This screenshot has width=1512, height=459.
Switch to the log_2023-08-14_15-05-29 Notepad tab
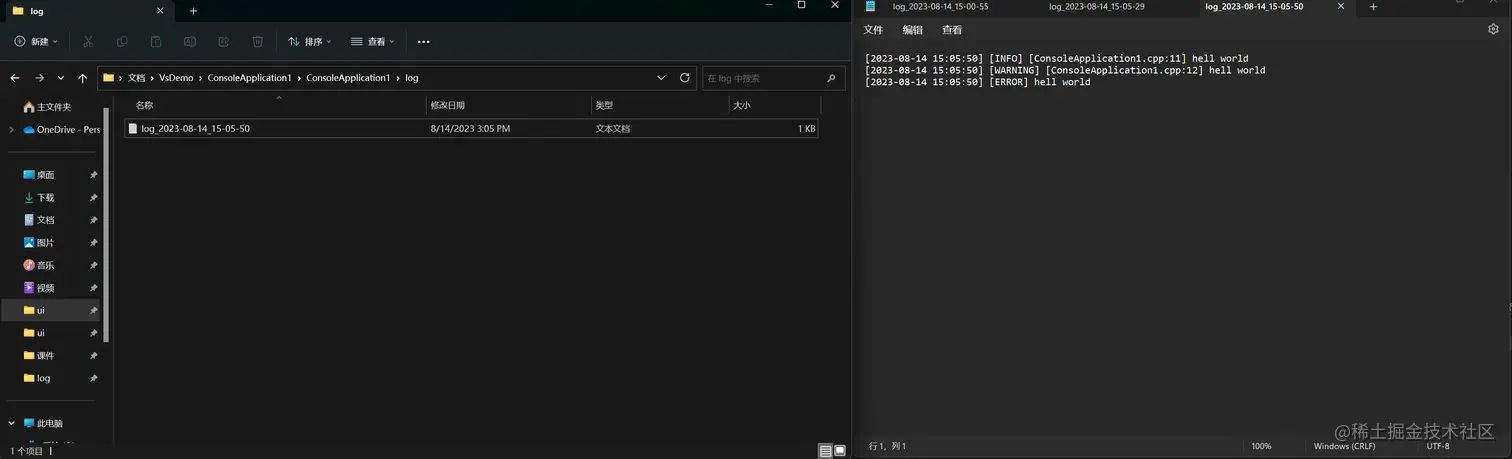click(1097, 7)
